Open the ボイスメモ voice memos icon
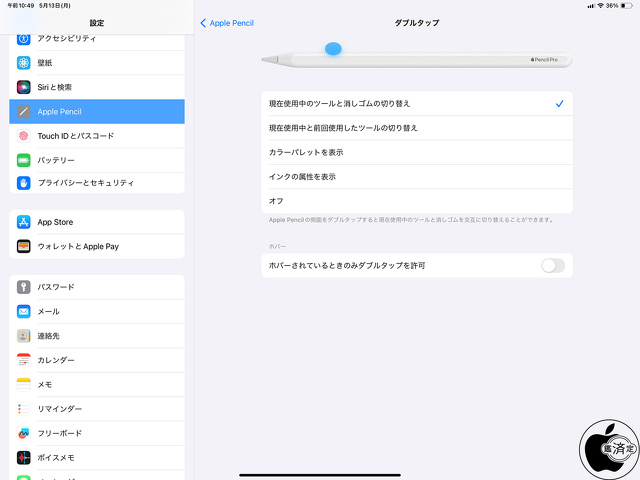Image resolution: width=640 pixels, height=480 pixels. (24, 458)
